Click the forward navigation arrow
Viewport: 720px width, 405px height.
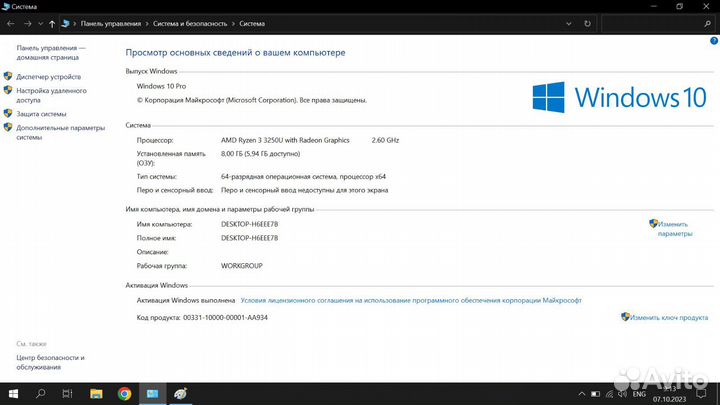click(x=28, y=23)
